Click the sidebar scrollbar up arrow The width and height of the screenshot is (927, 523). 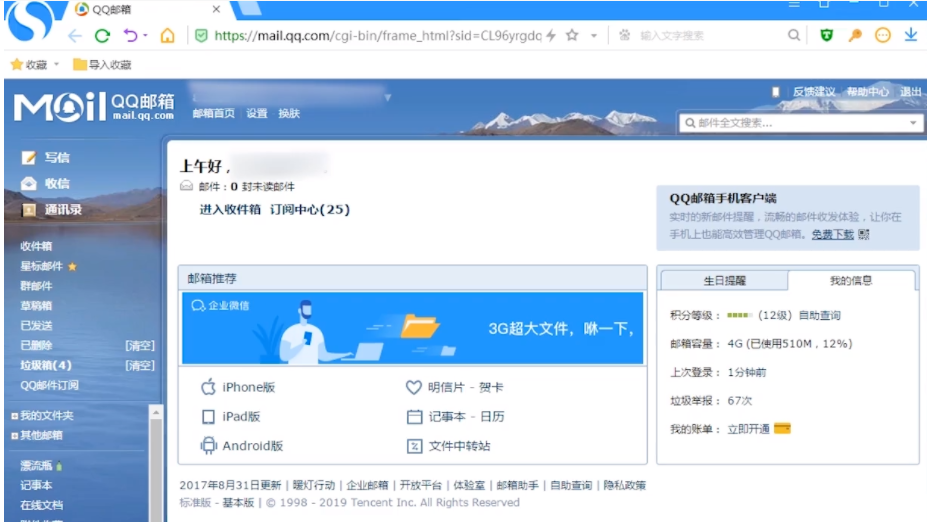coord(156,412)
